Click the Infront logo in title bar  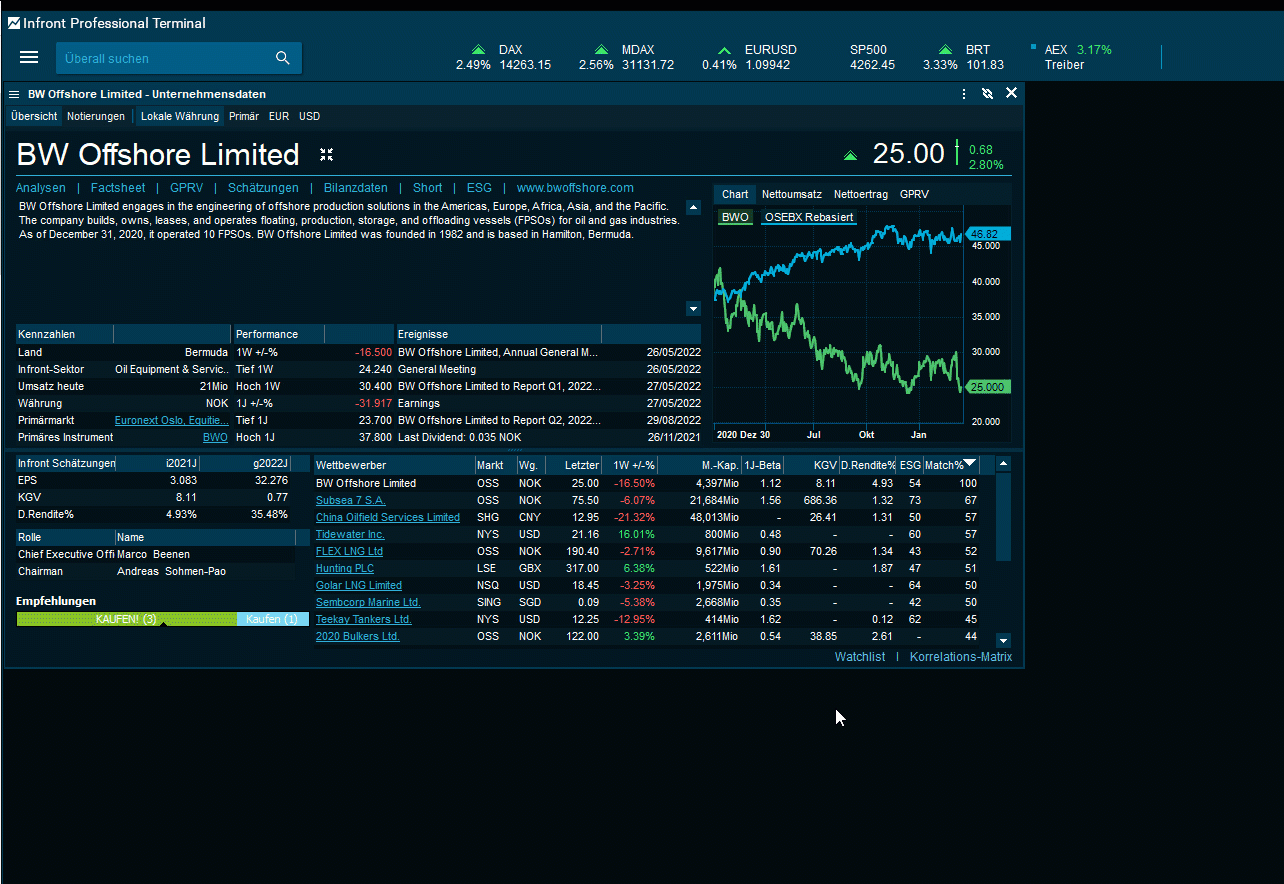coord(13,23)
